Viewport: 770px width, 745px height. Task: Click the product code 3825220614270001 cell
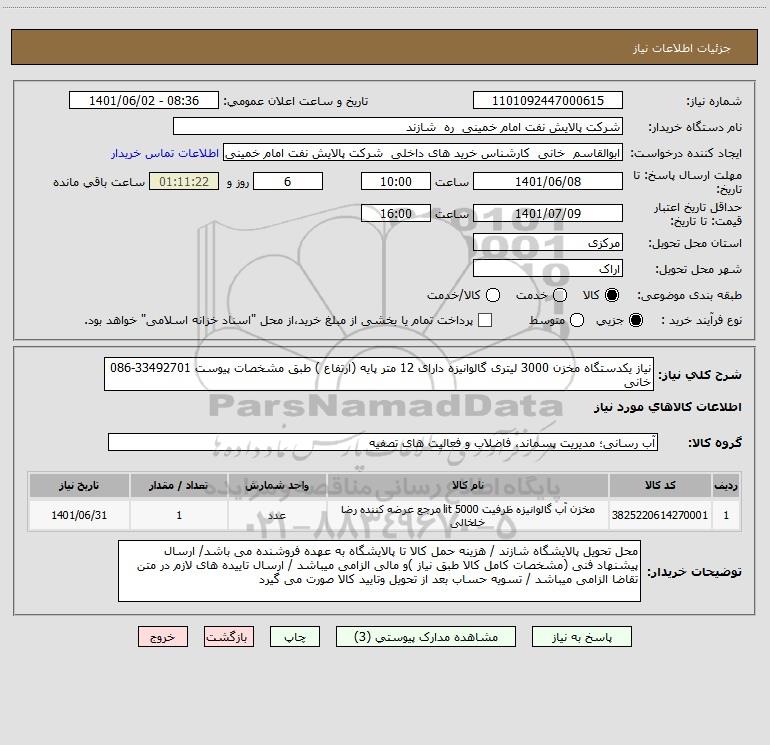coord(660,515)
